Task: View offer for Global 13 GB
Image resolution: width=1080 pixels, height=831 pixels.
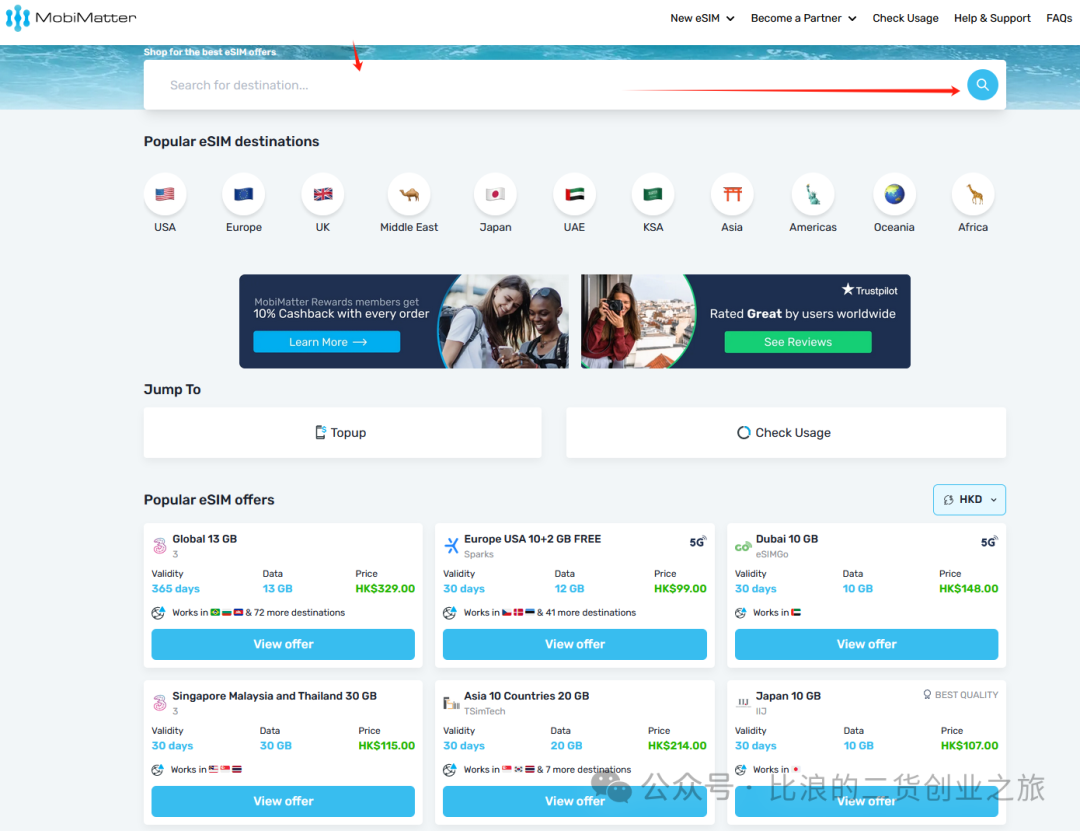Action: pyautogui.click(x=283, y=644)
